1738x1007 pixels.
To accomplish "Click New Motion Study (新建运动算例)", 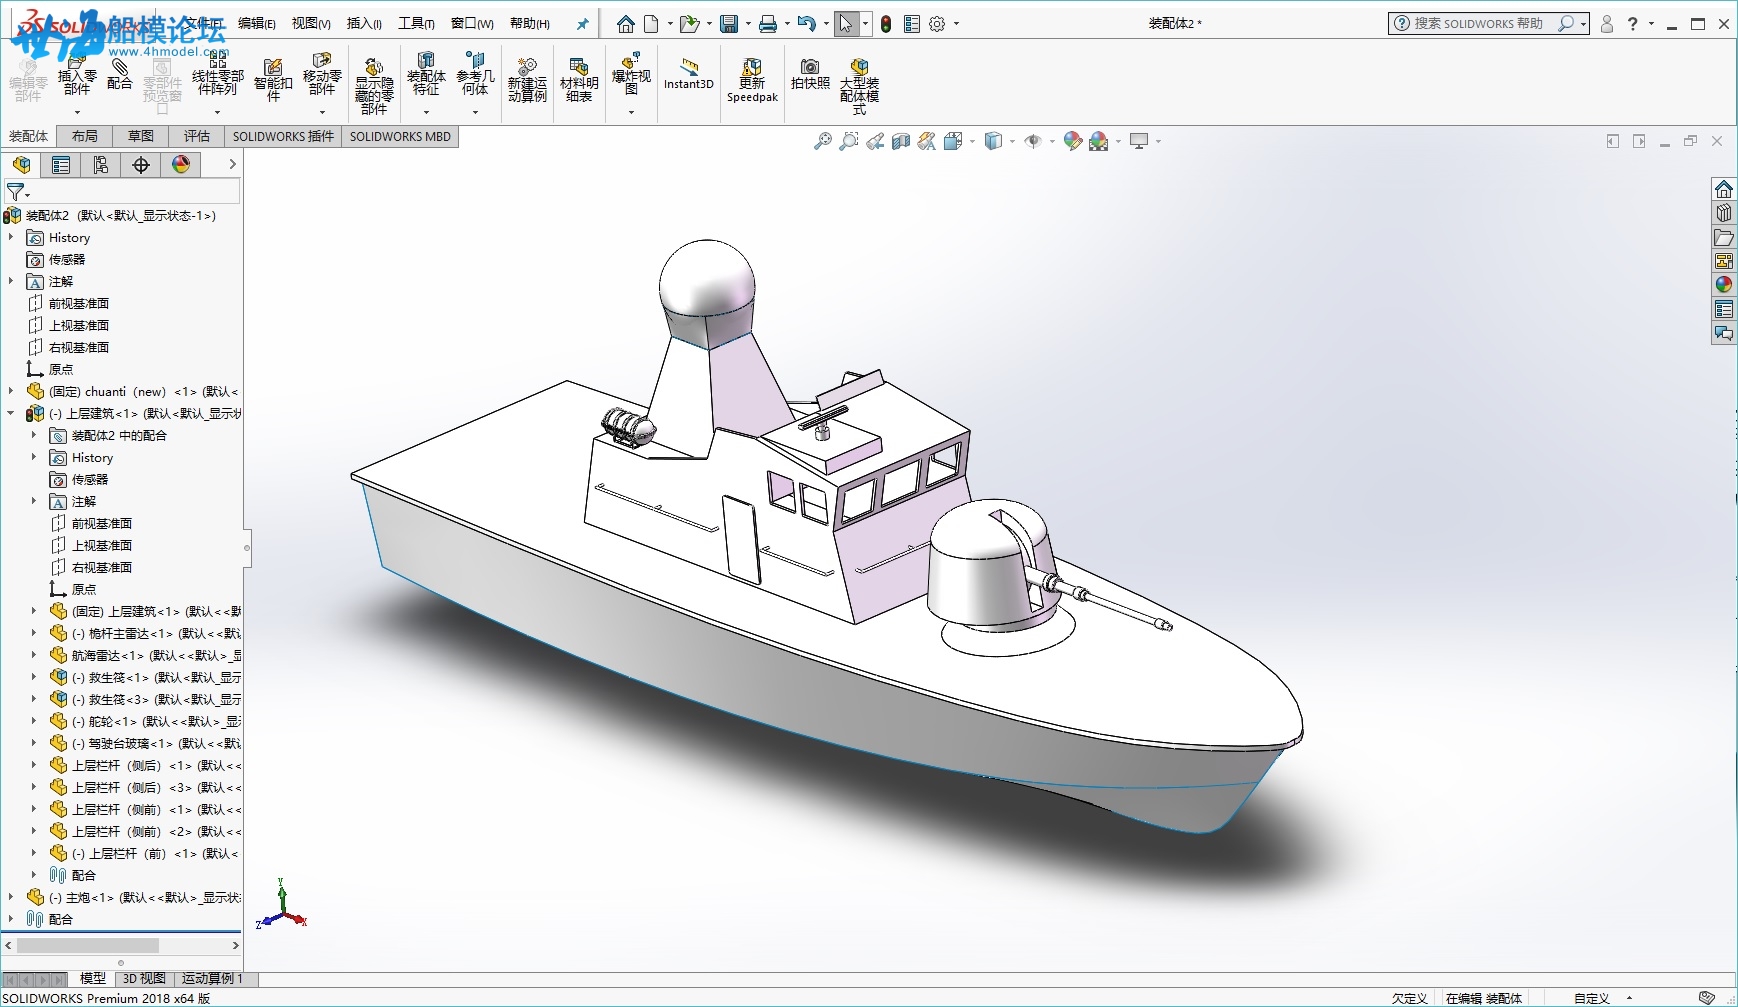I will click(527, 80).
